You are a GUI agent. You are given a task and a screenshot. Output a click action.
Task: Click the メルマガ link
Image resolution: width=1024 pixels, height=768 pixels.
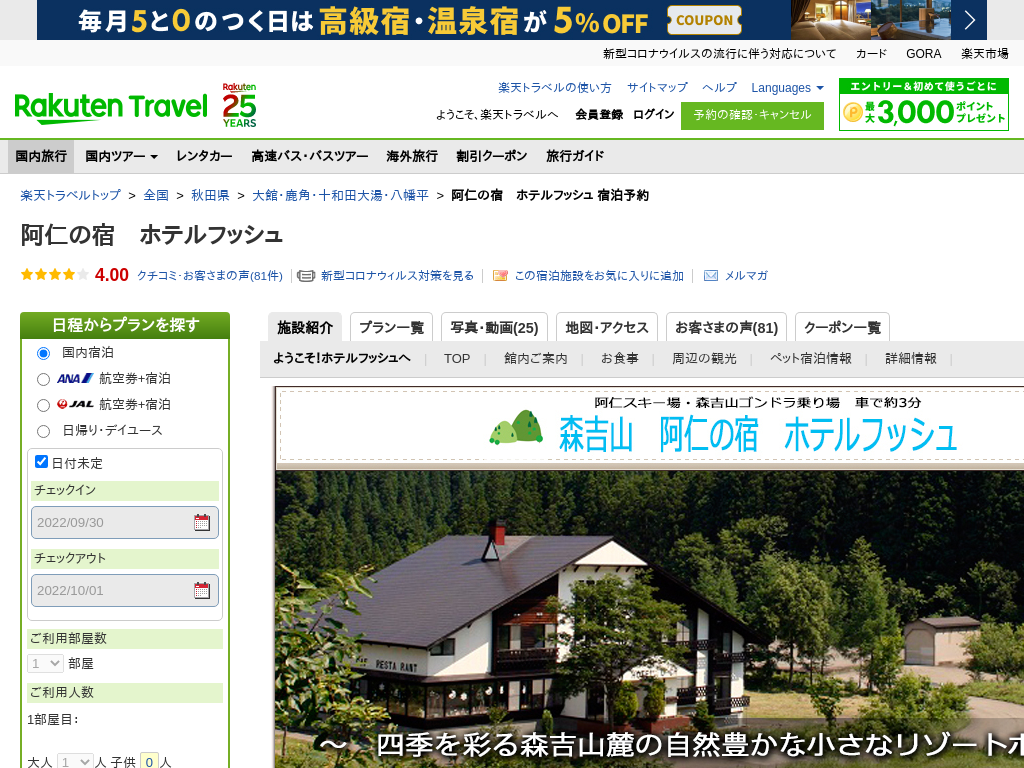point(746,276)
